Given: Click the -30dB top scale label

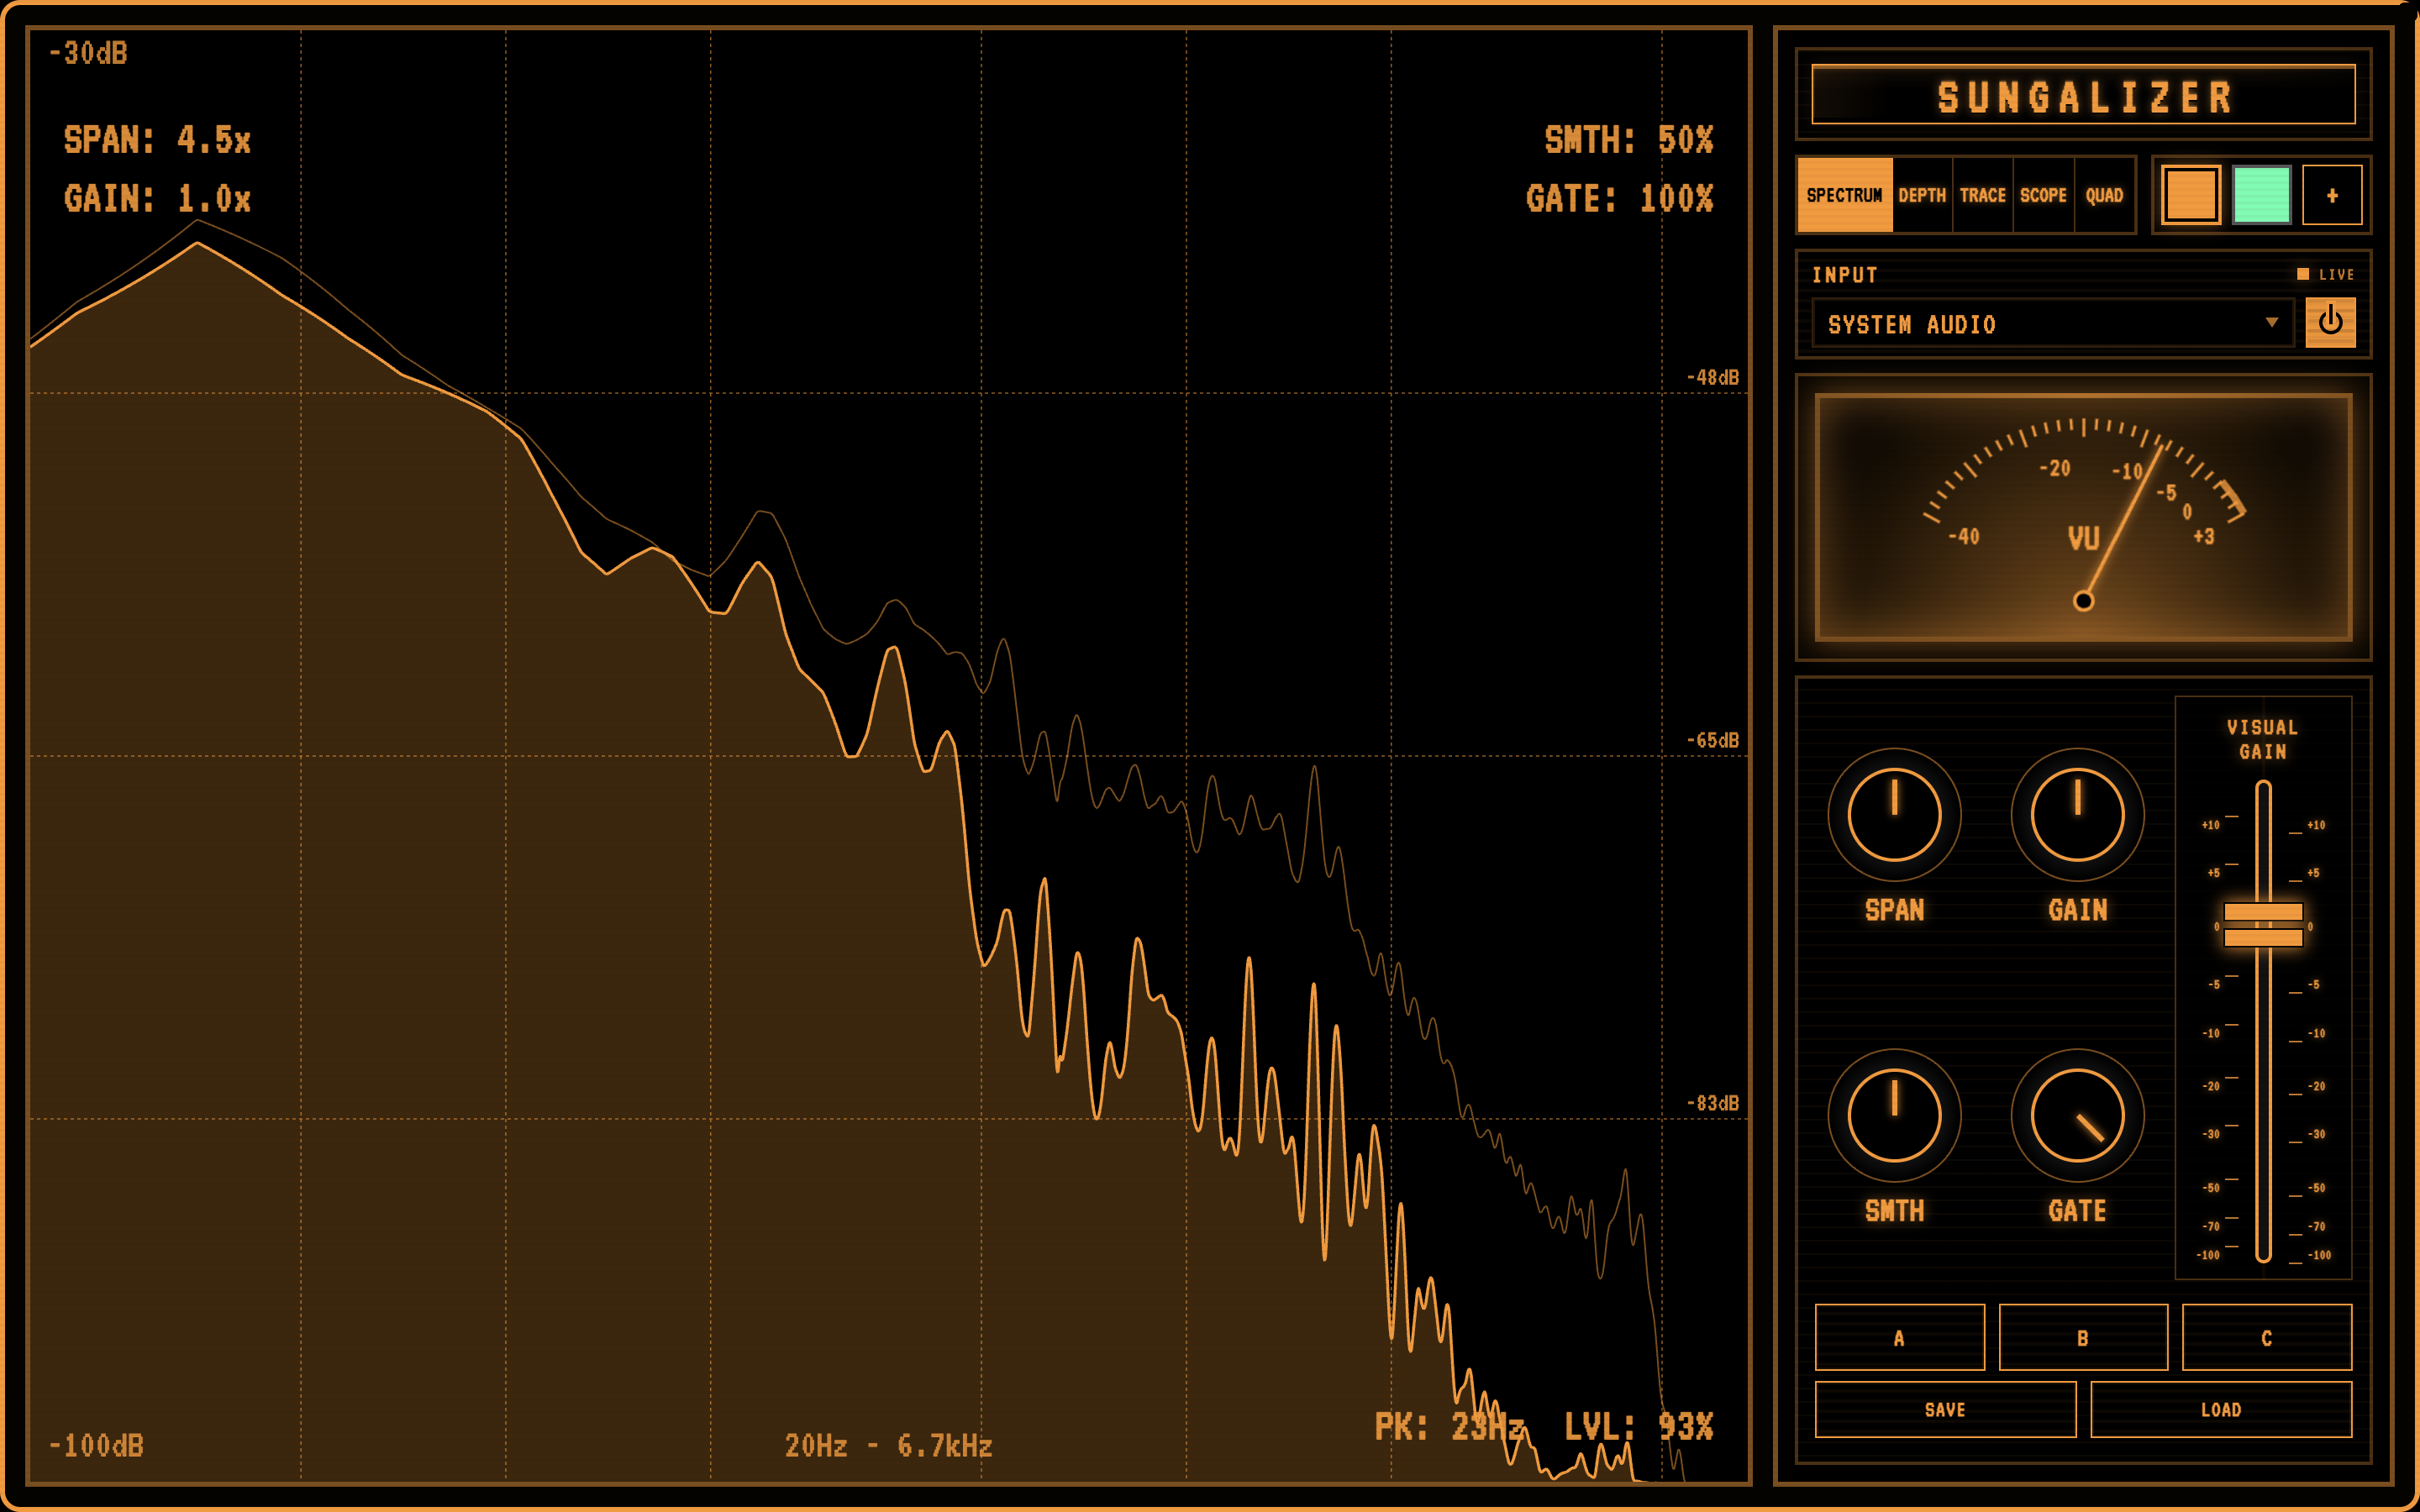Looking at the screenshot, I should pyautogui.click(x=88, y=53).
